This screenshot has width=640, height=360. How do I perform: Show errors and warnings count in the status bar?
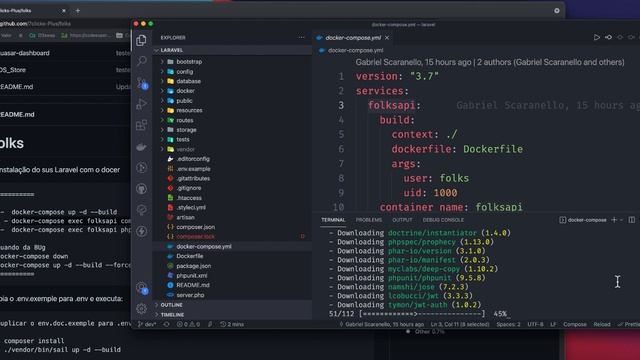pyautogui.click(x=188, y=324)
